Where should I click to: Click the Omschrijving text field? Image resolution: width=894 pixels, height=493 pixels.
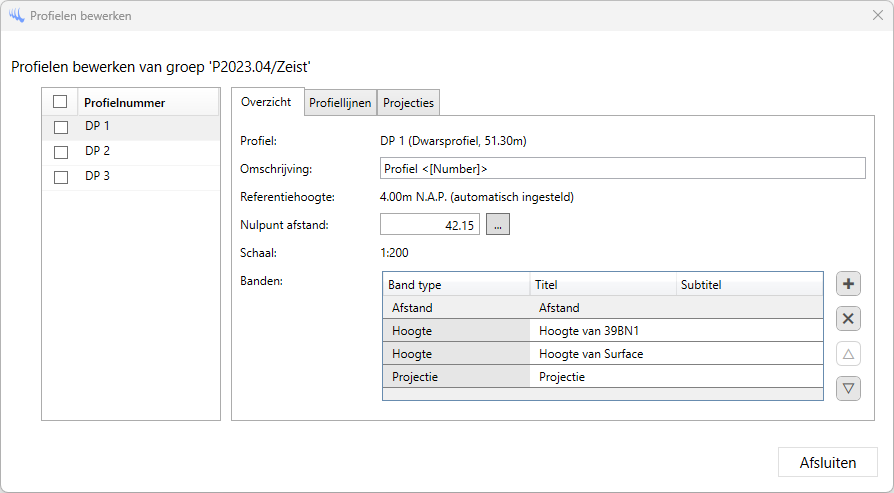[x=623, y=168]
